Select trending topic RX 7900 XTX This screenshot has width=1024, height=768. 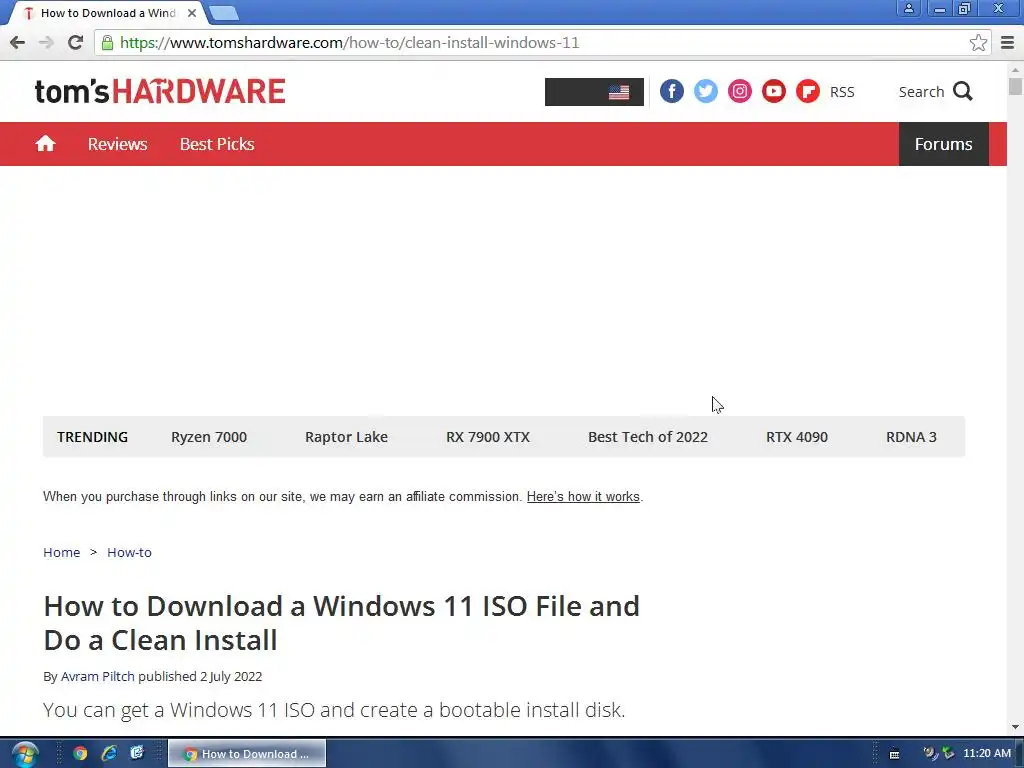tap(488, 437)
